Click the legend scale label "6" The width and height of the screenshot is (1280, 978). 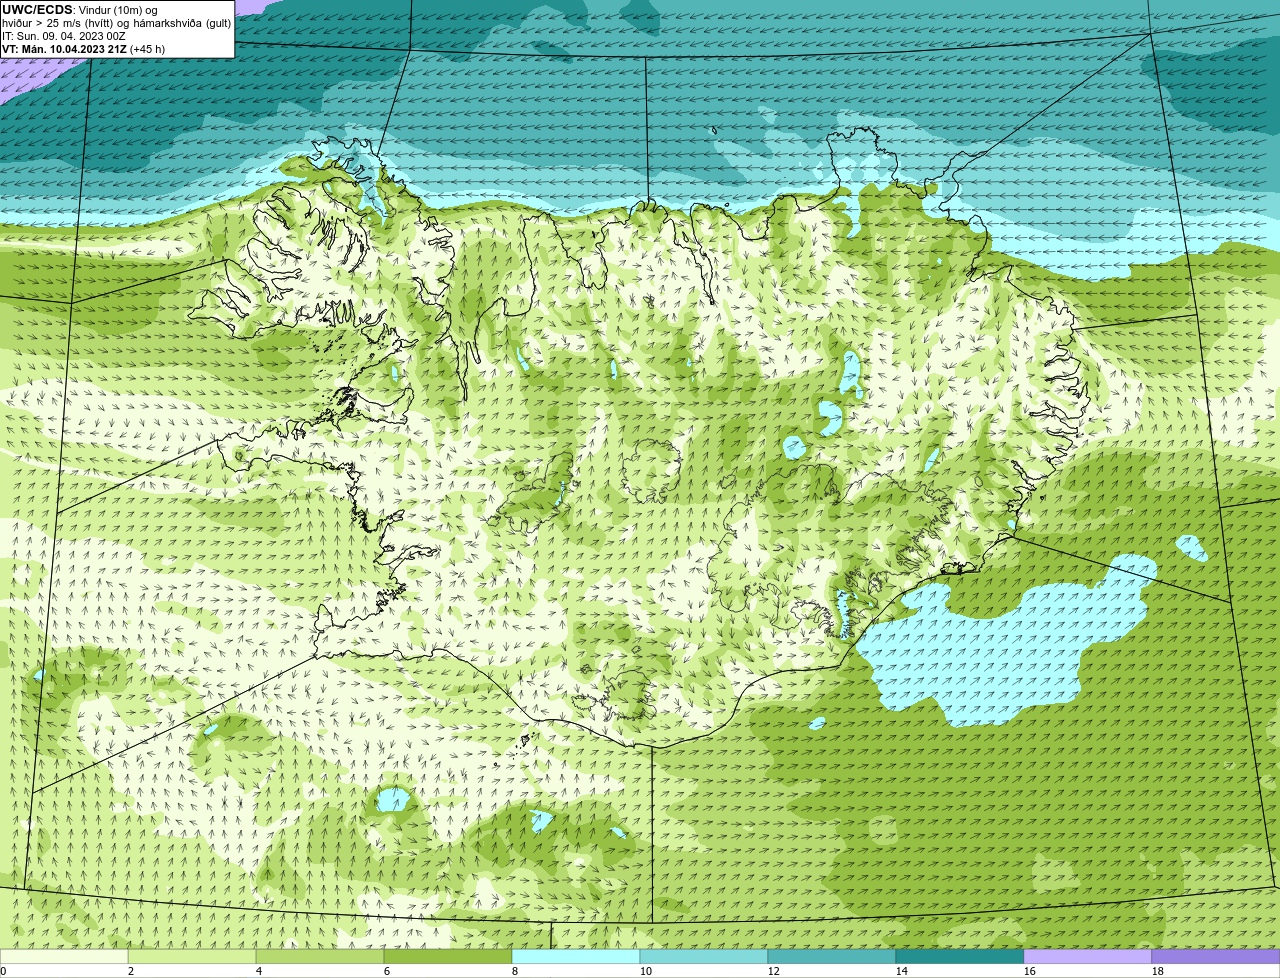click(386, 971)
